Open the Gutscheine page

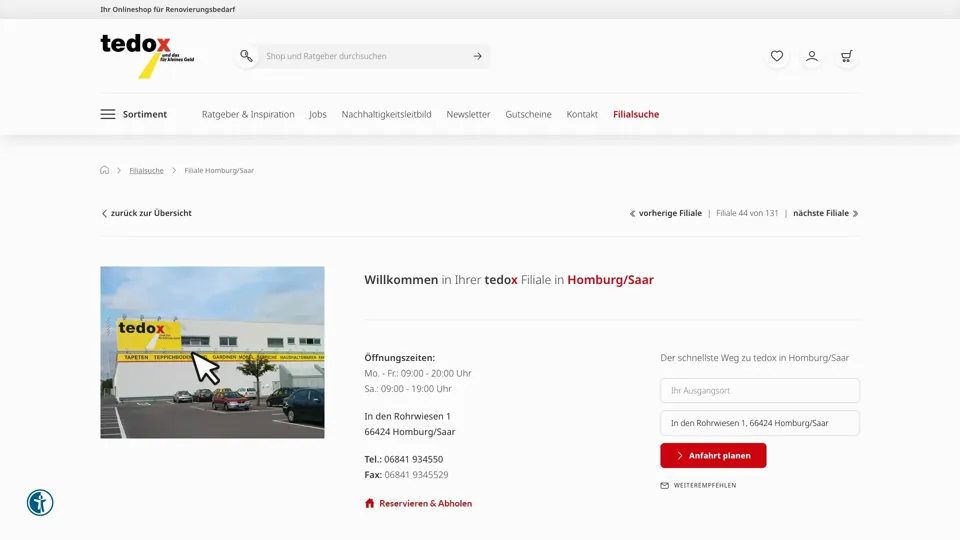point(528,114)
